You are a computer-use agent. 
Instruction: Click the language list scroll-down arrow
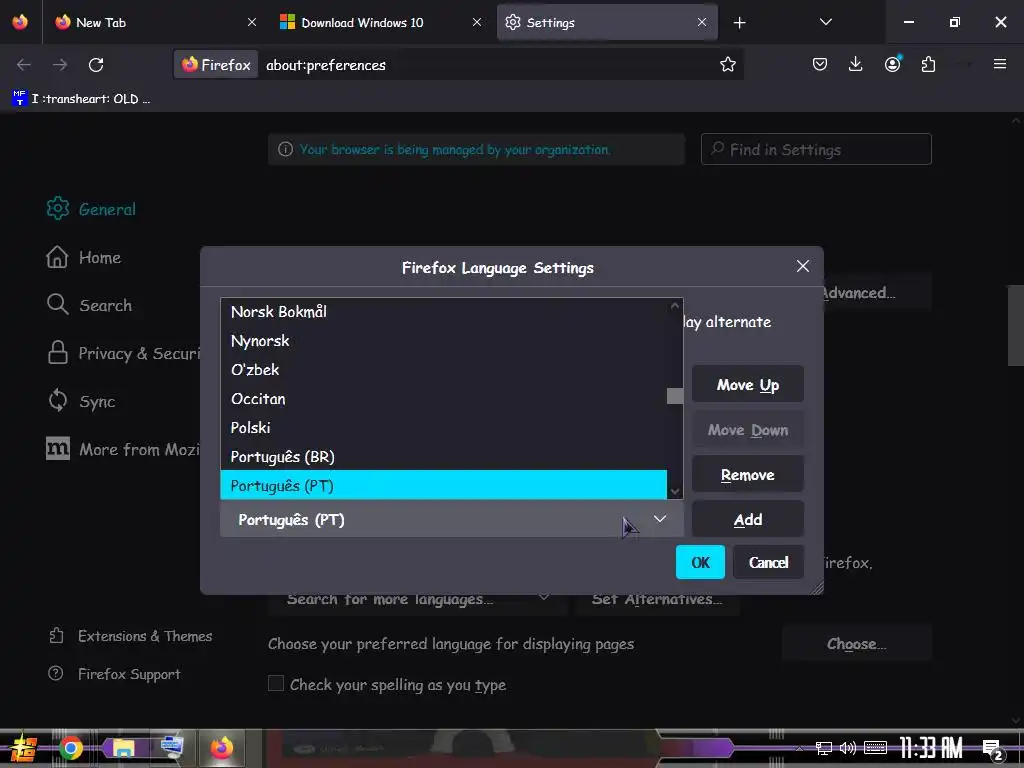675,491
